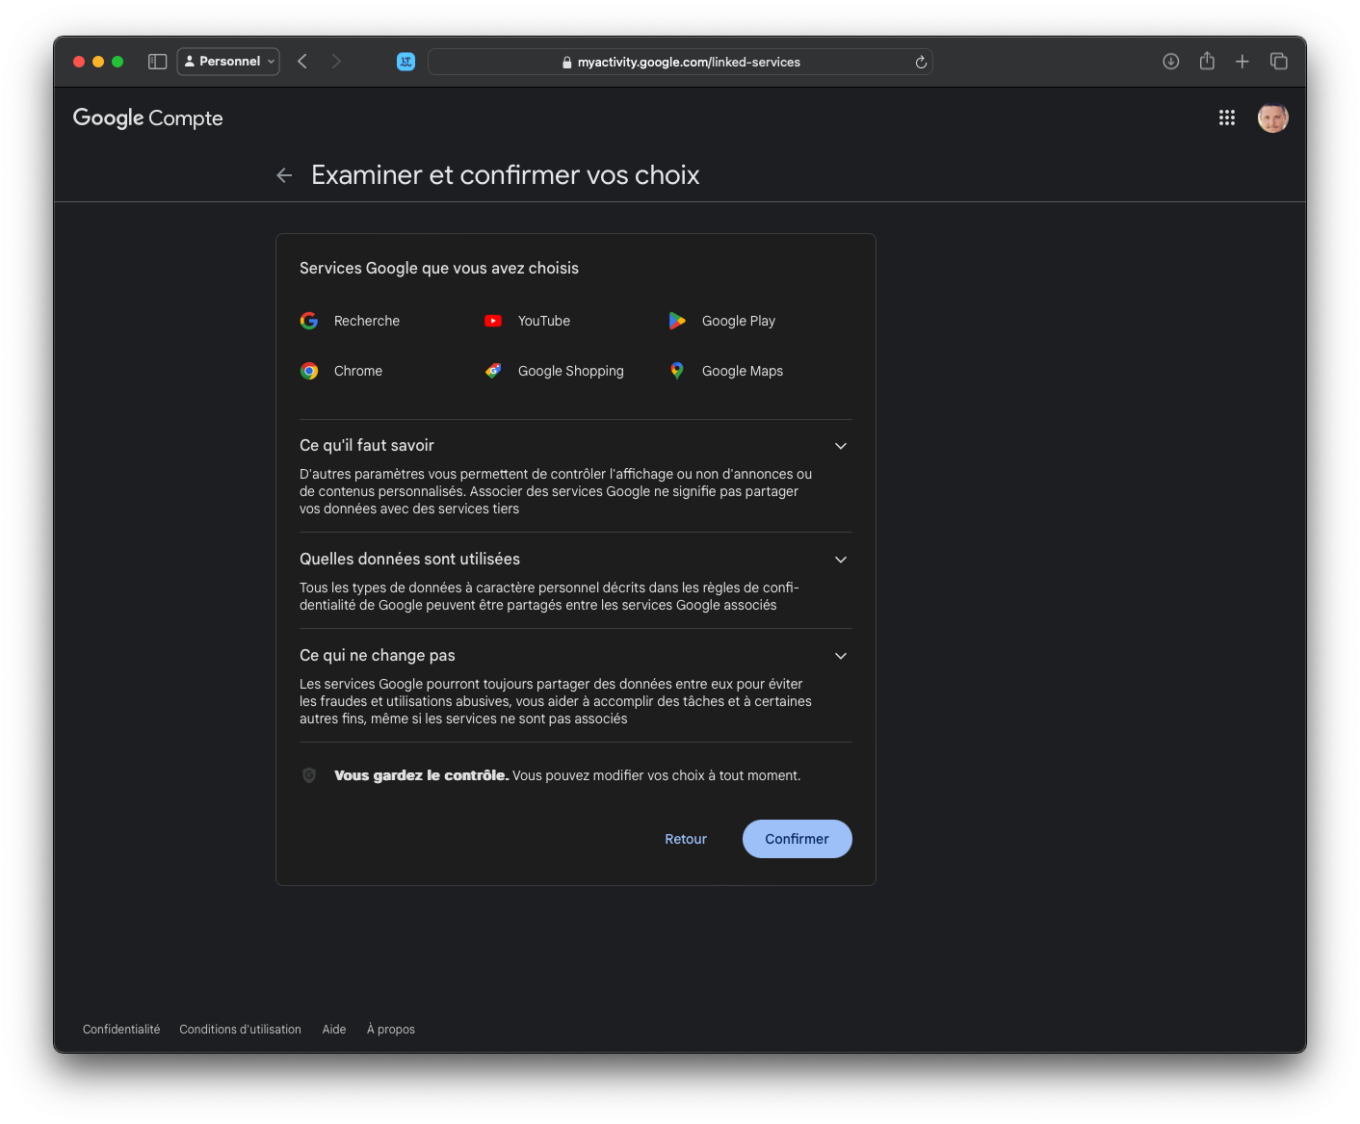Minimize the Safari window with yellow button

(x=98, y=61)
